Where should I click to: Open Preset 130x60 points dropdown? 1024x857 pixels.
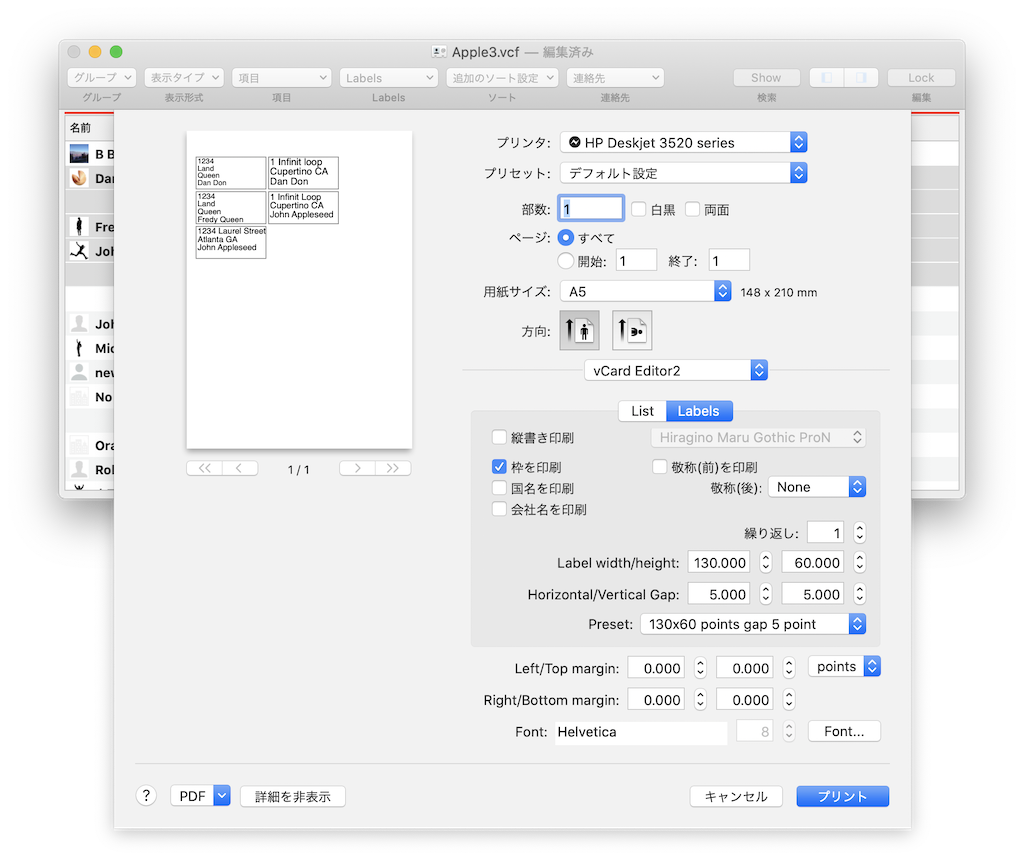tap(753, 624)
